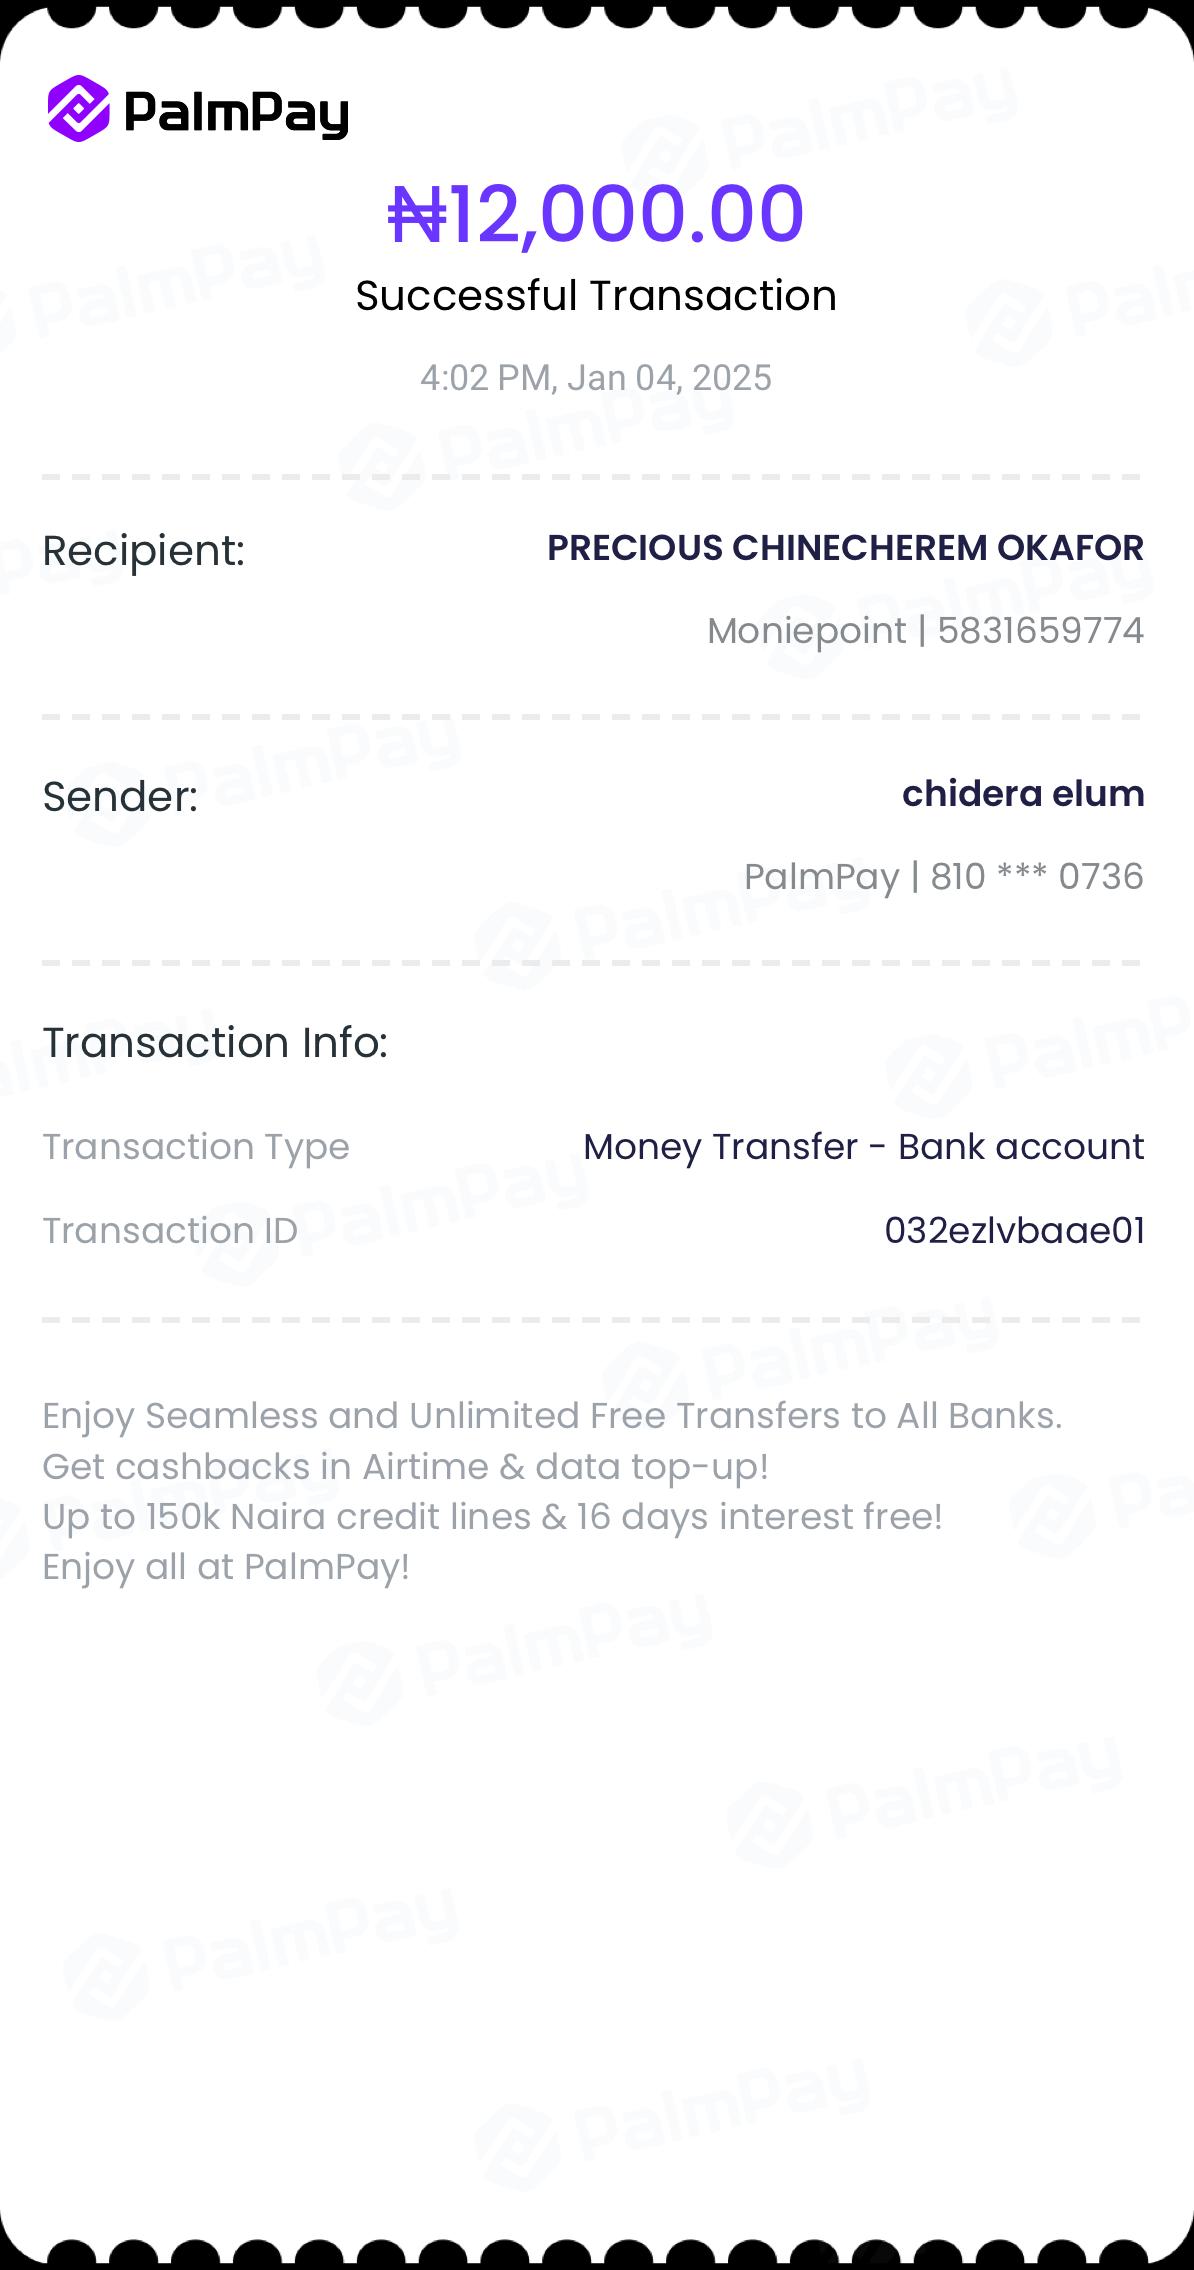Viewport: 1194px width, 2270px height.
Task: Click the 4:02 PM, Jan 04, 2025 timestamp
Action: click(x=596, y=378)
